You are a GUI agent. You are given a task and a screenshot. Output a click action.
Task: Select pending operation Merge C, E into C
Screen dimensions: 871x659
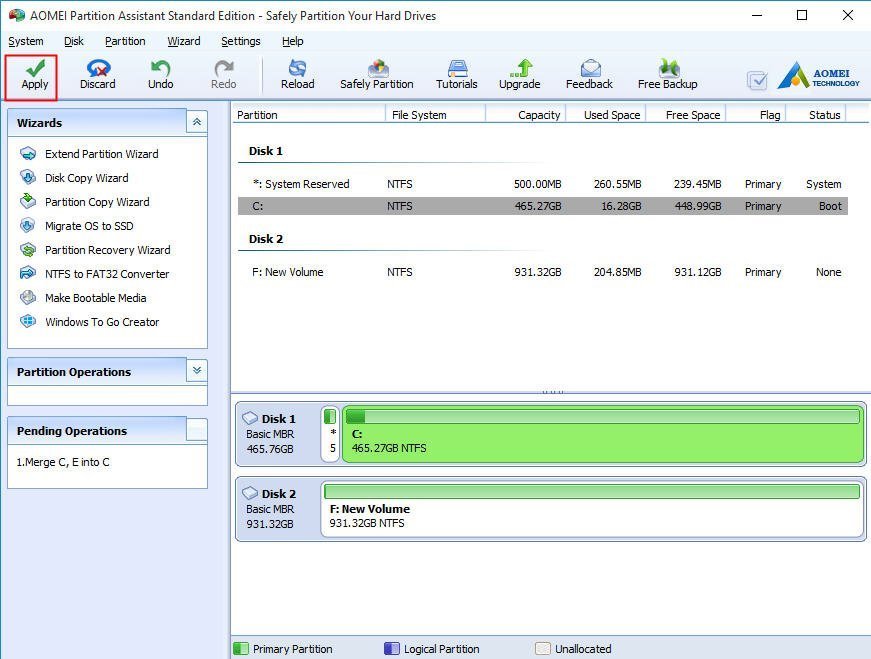pyautogui.click(x=63, y=462)
